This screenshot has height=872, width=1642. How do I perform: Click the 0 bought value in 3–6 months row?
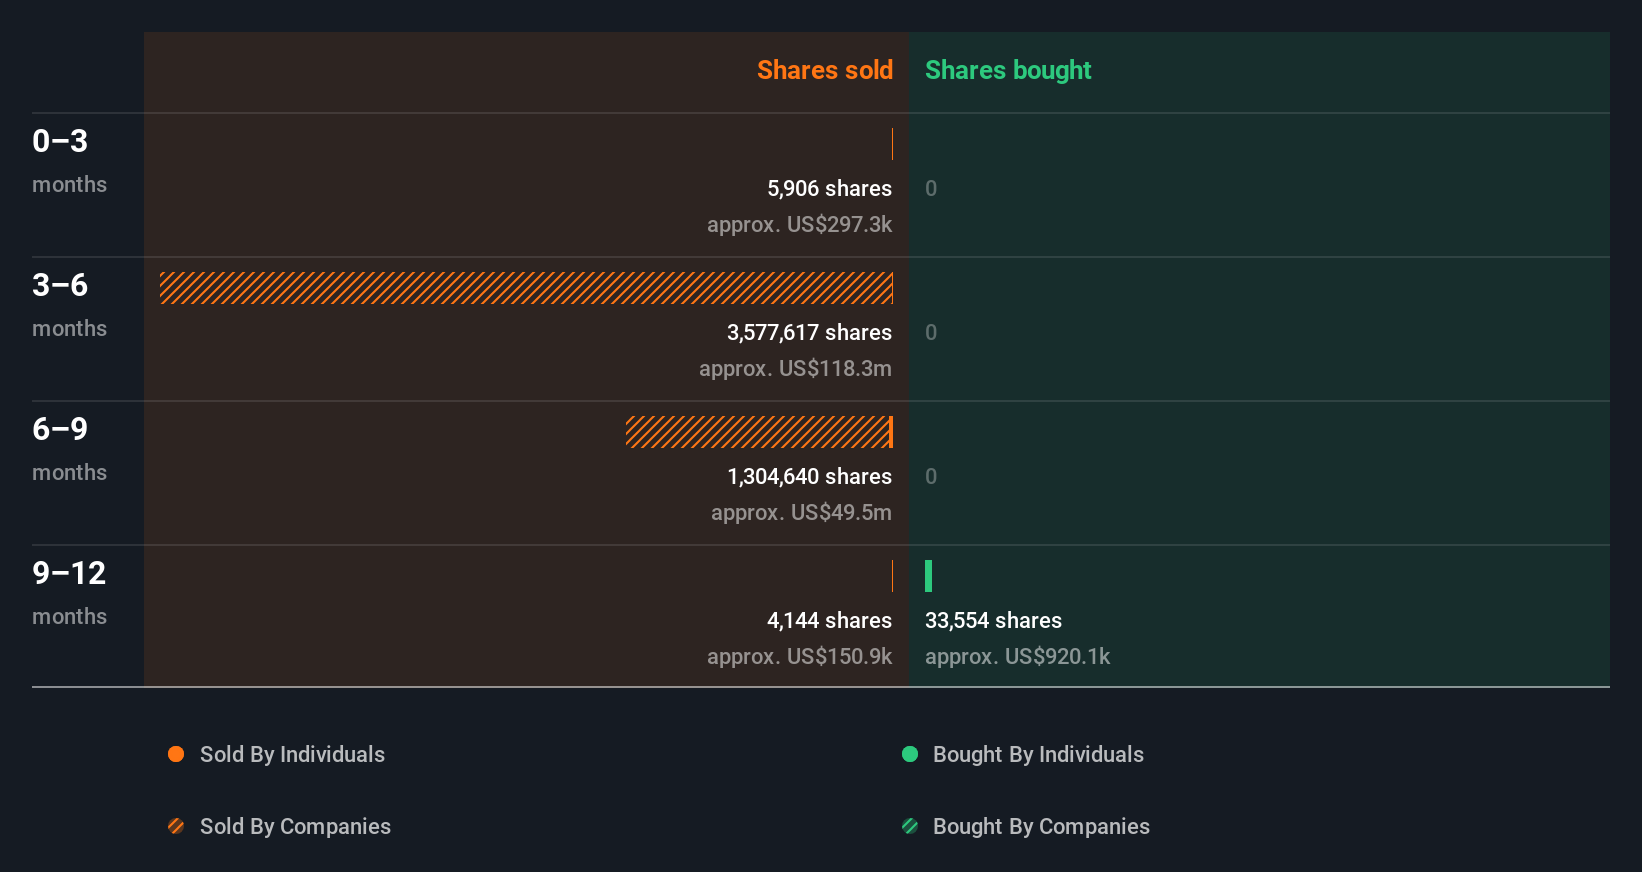pyautogui.click(x=931, y=332)
